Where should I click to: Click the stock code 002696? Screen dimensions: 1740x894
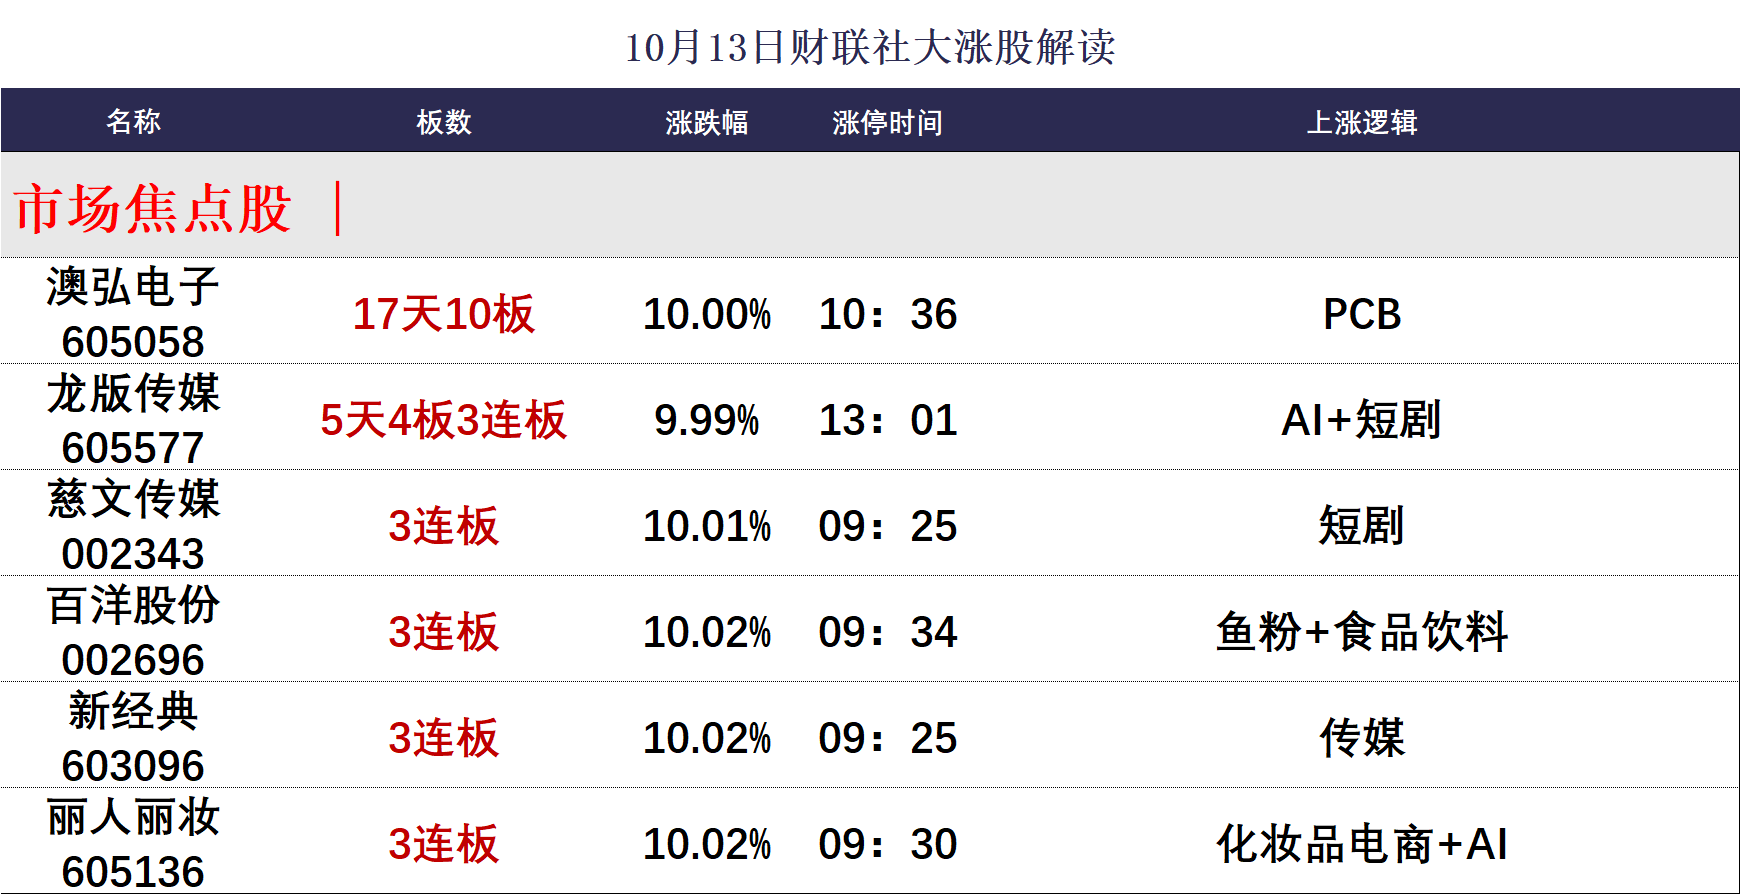[133, 660]
